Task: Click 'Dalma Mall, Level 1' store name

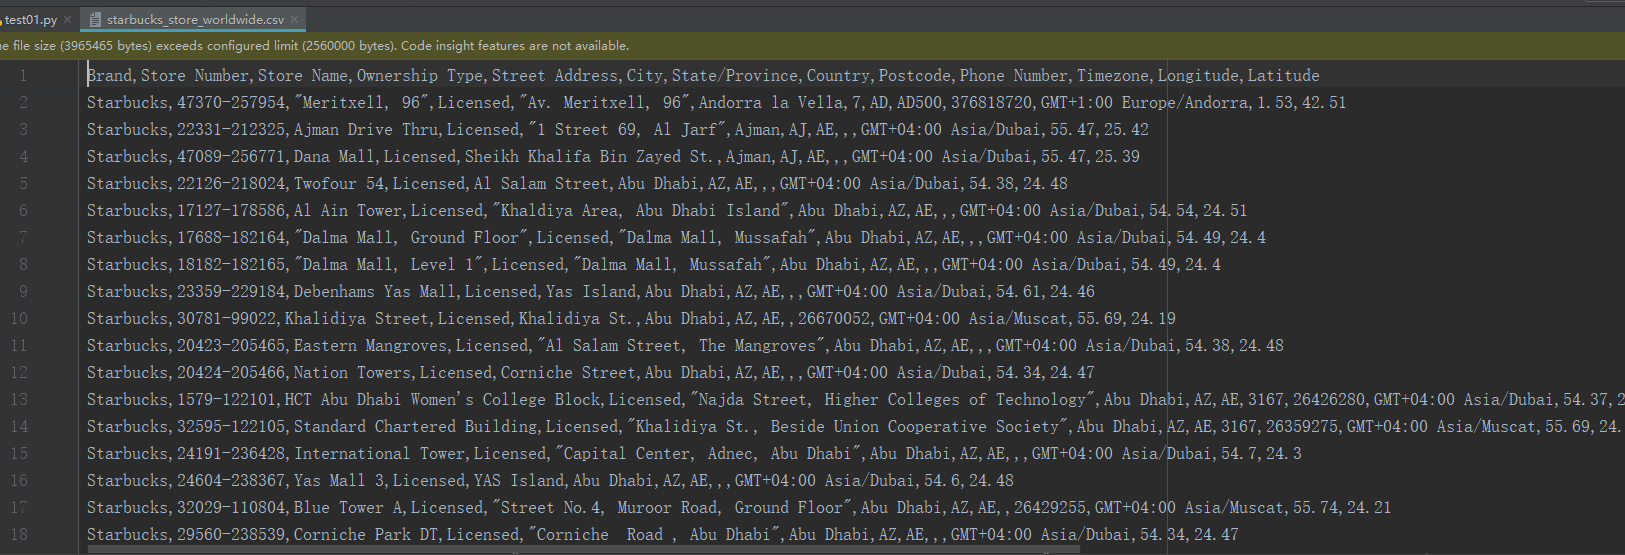Action: coord(388,265)
